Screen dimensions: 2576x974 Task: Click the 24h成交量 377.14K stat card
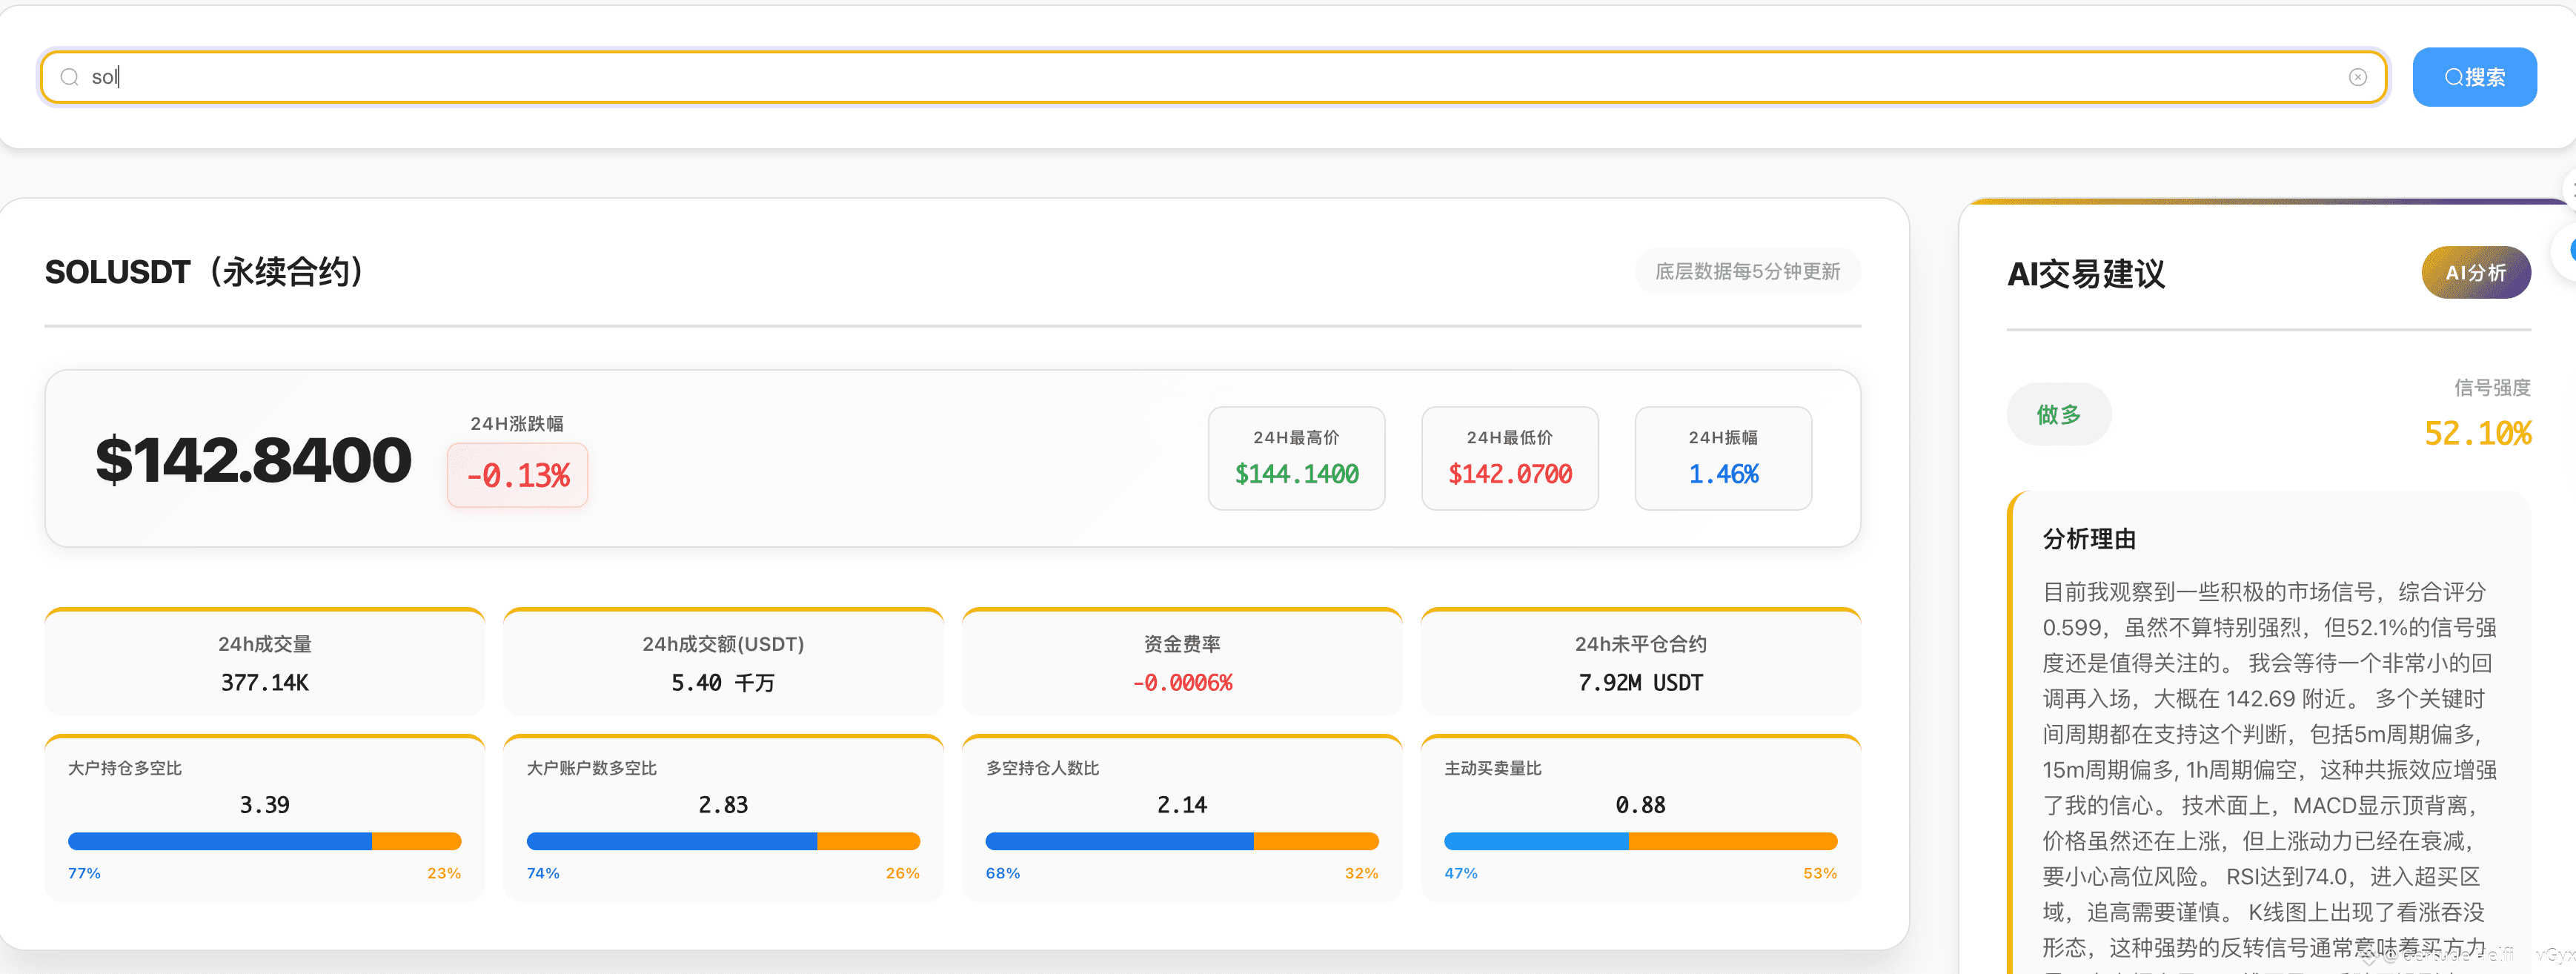(x=265, y=663)
